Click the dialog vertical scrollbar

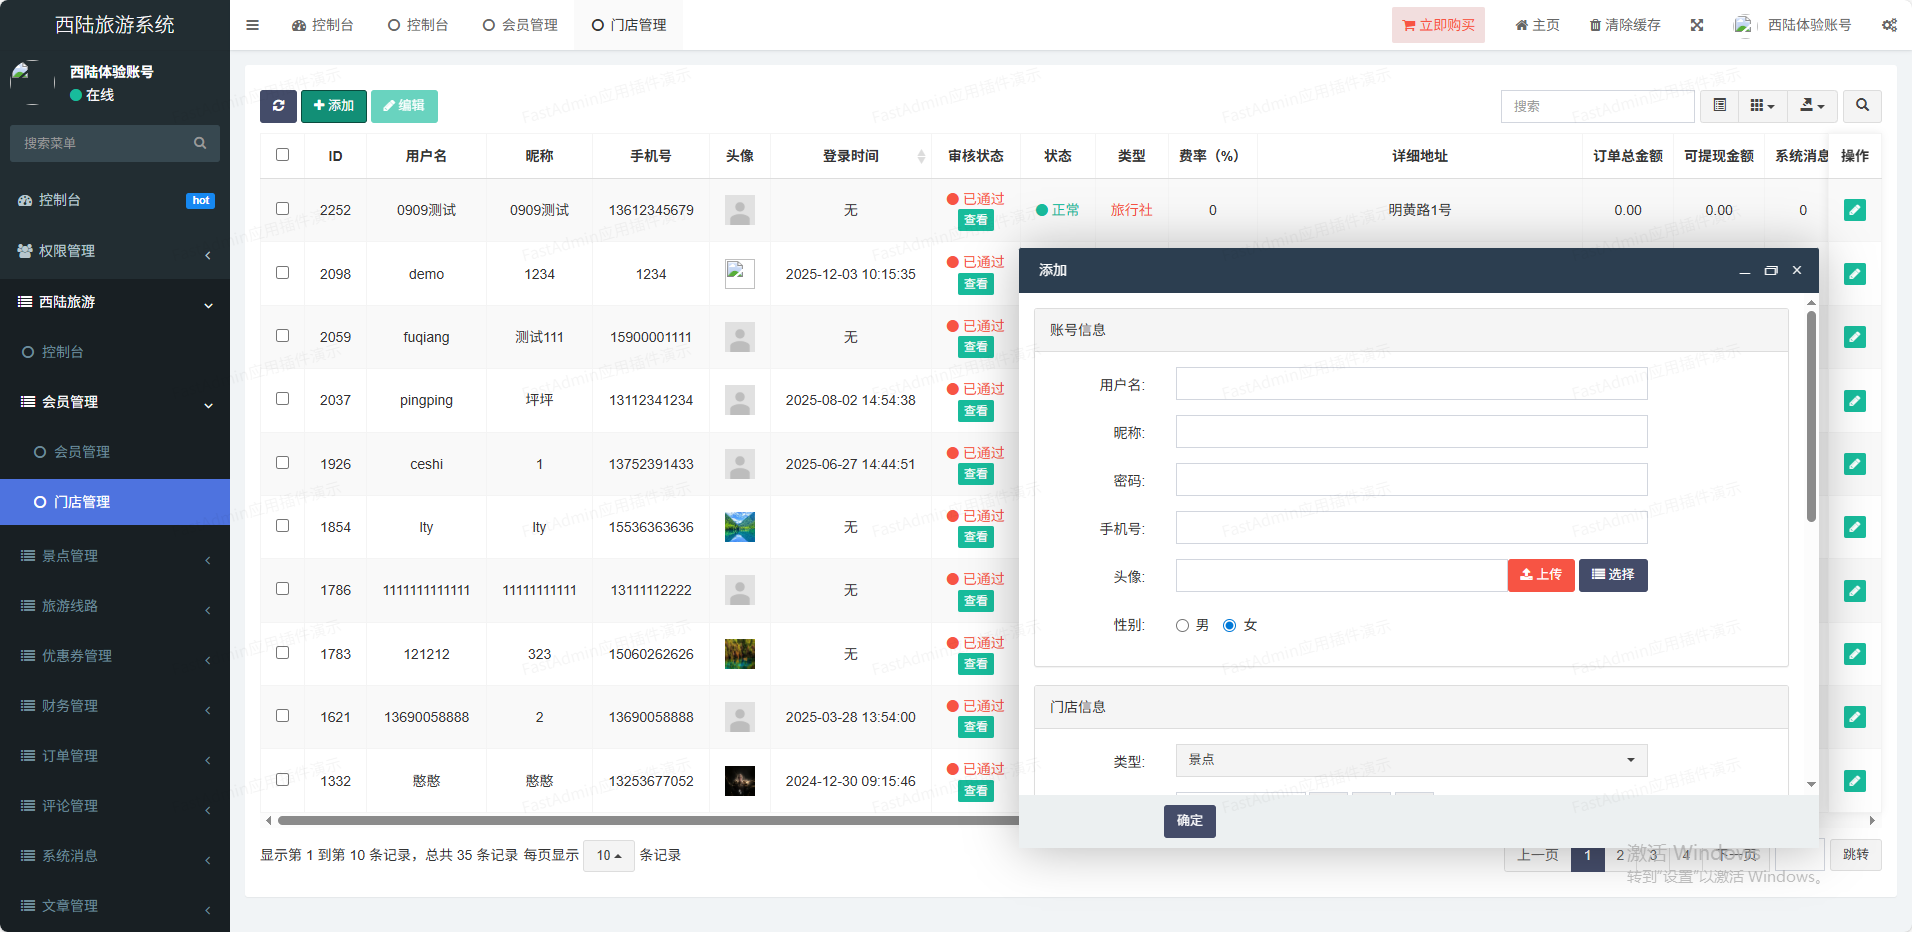tap(1811, 416)
